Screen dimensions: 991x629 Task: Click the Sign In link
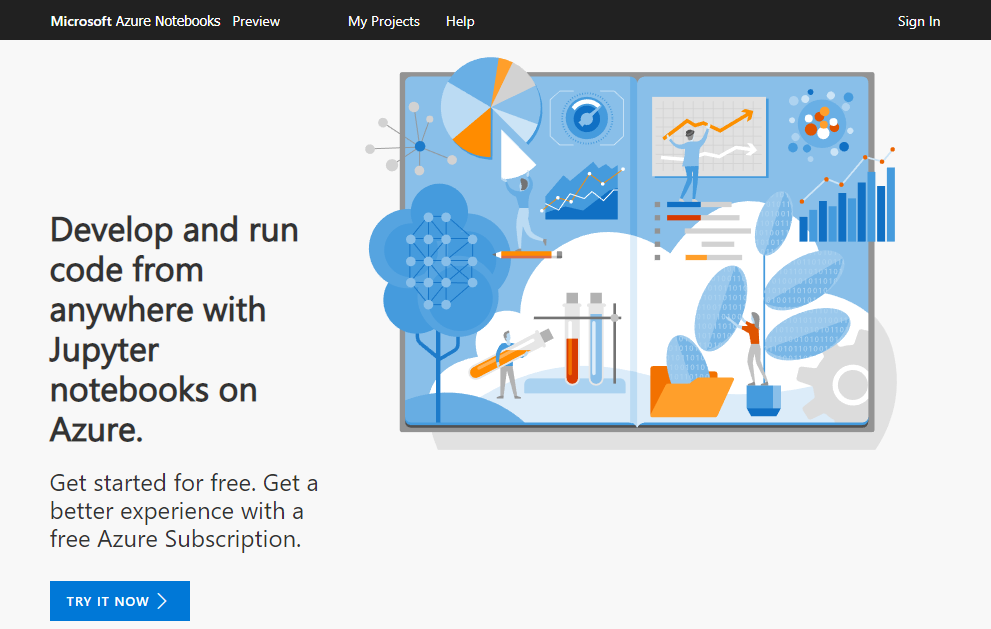919,21
